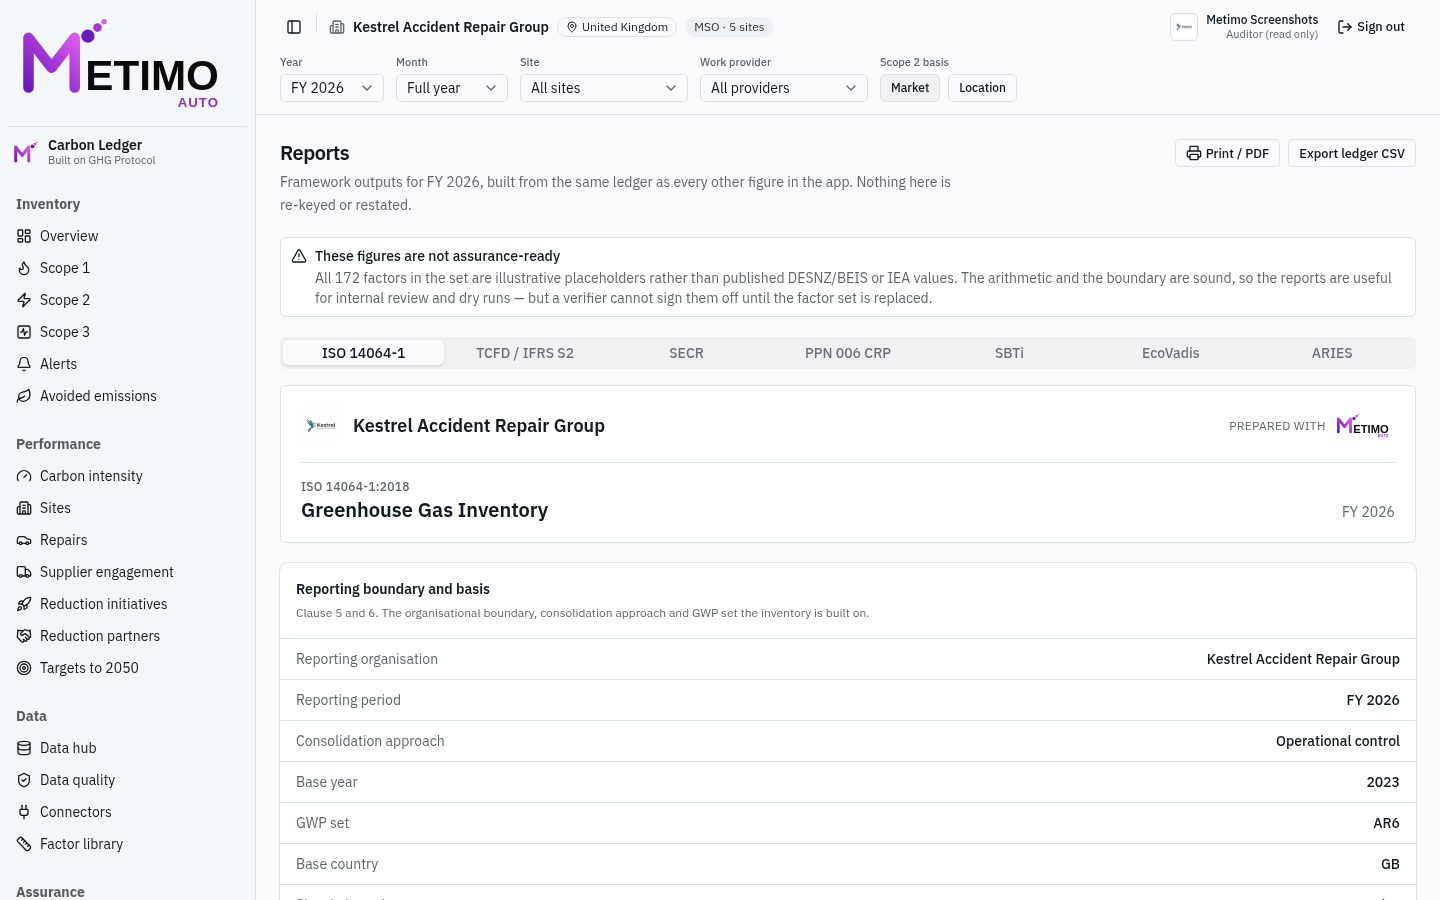Image resolution: width=1440 pixels, height=900 pixels.
Task: Open the Year FY 2026 dropdown
Action: pos(332,88)
